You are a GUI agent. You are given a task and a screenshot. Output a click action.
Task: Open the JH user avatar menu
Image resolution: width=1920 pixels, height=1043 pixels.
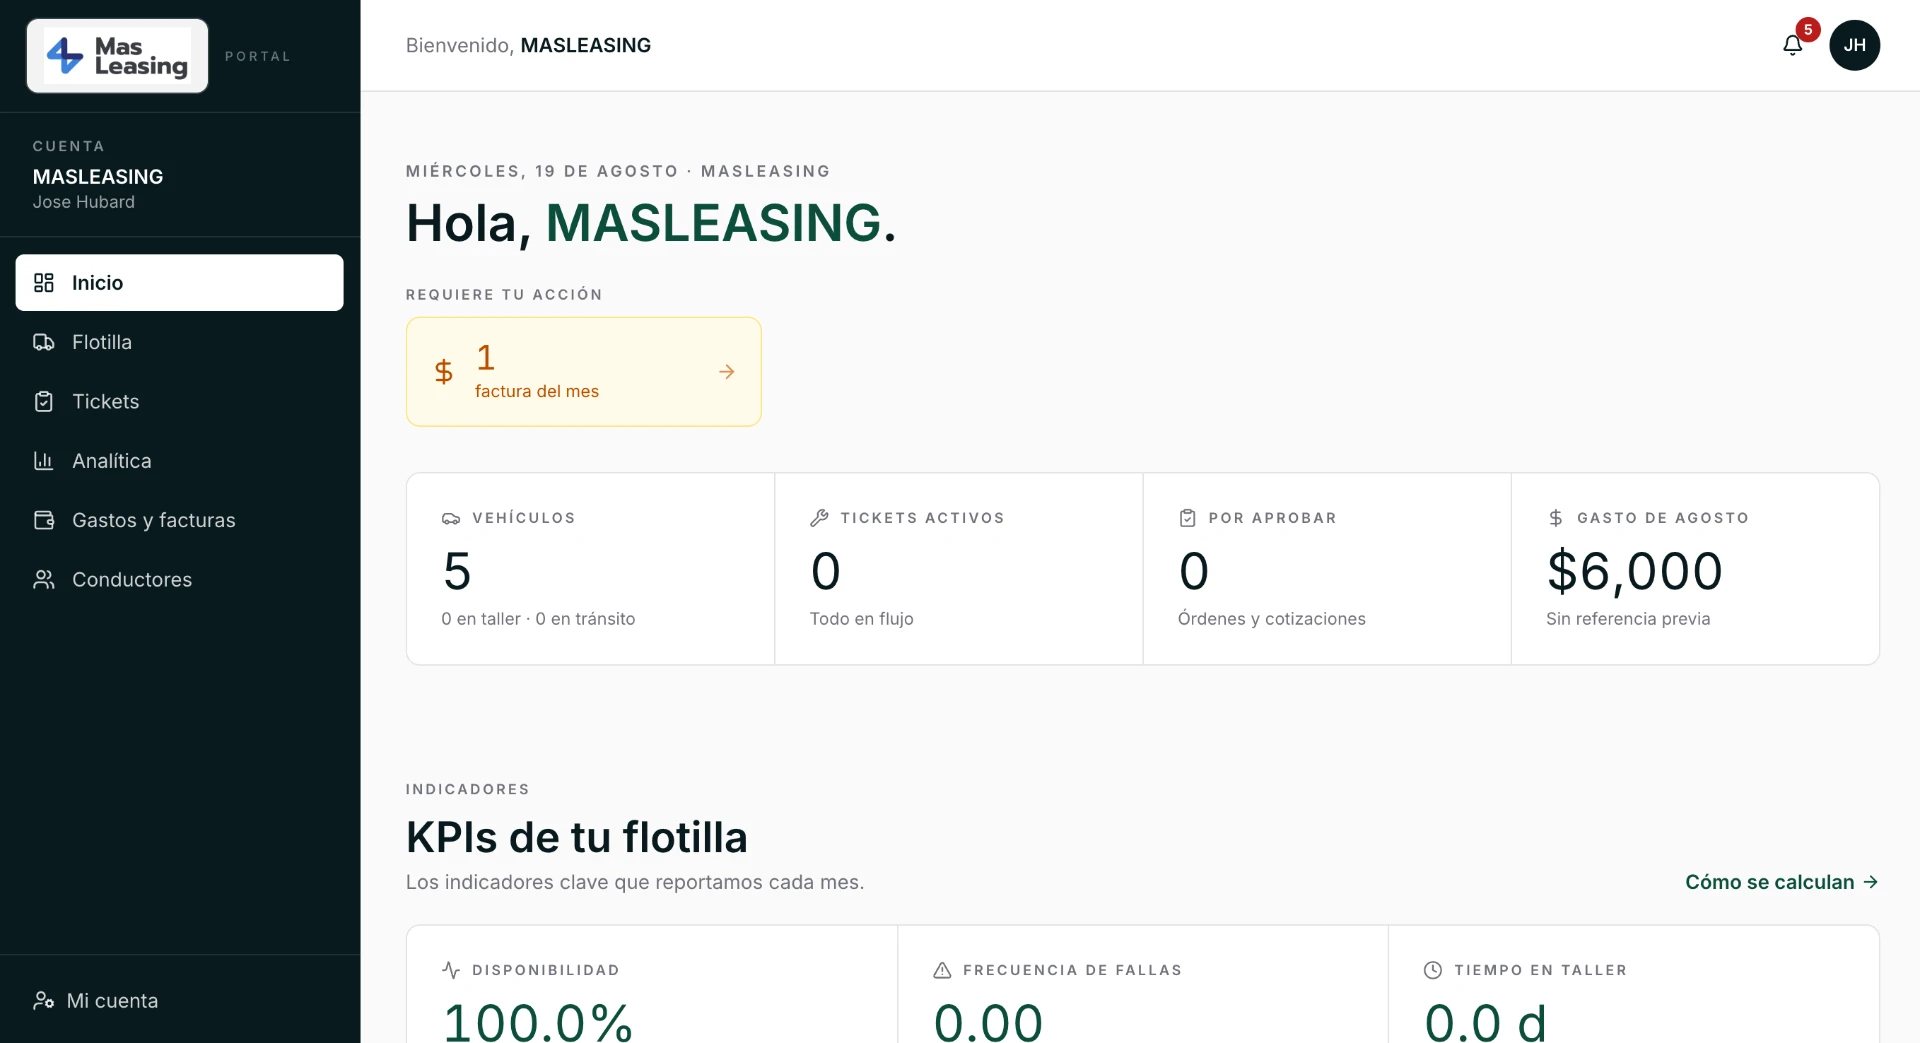(1854, 45)
